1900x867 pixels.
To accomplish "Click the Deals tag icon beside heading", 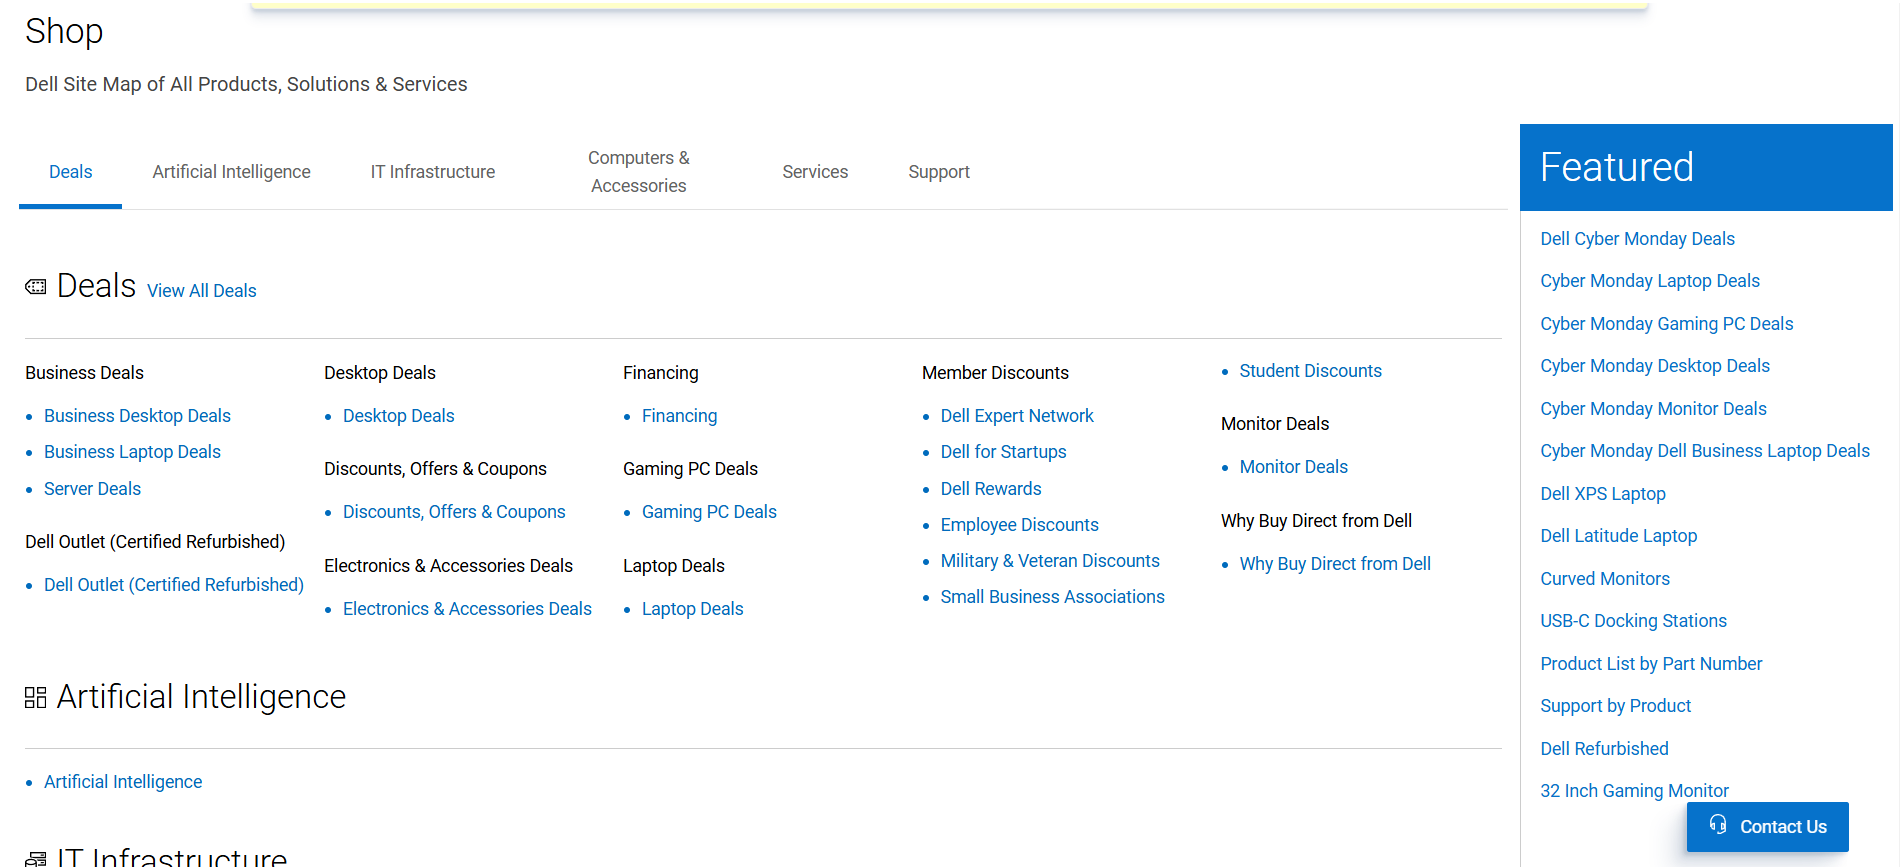I will tap(36, 287).
